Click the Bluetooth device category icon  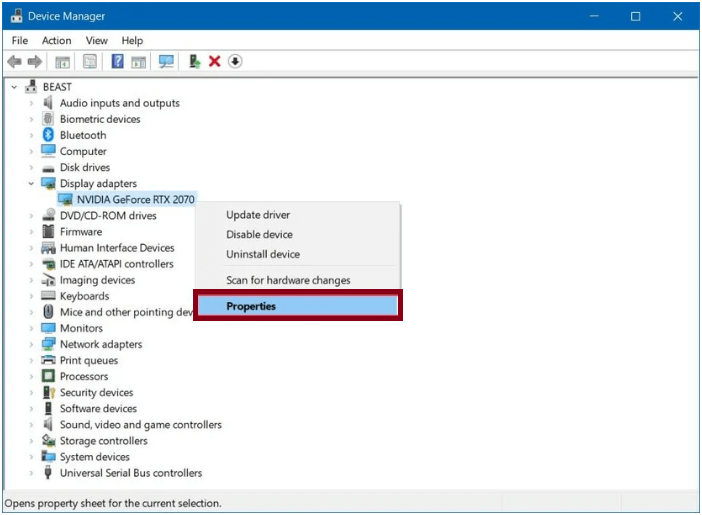click(48, 135)
